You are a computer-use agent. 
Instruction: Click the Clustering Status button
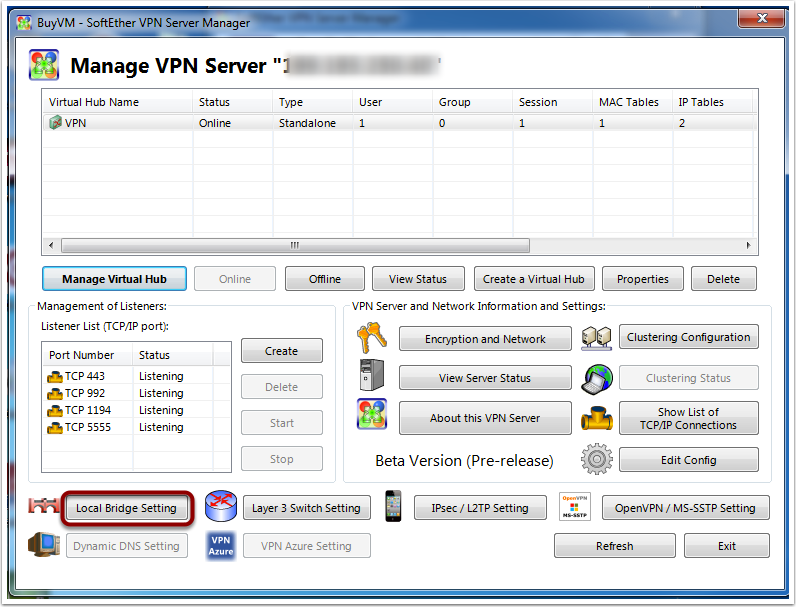(688, 378)
